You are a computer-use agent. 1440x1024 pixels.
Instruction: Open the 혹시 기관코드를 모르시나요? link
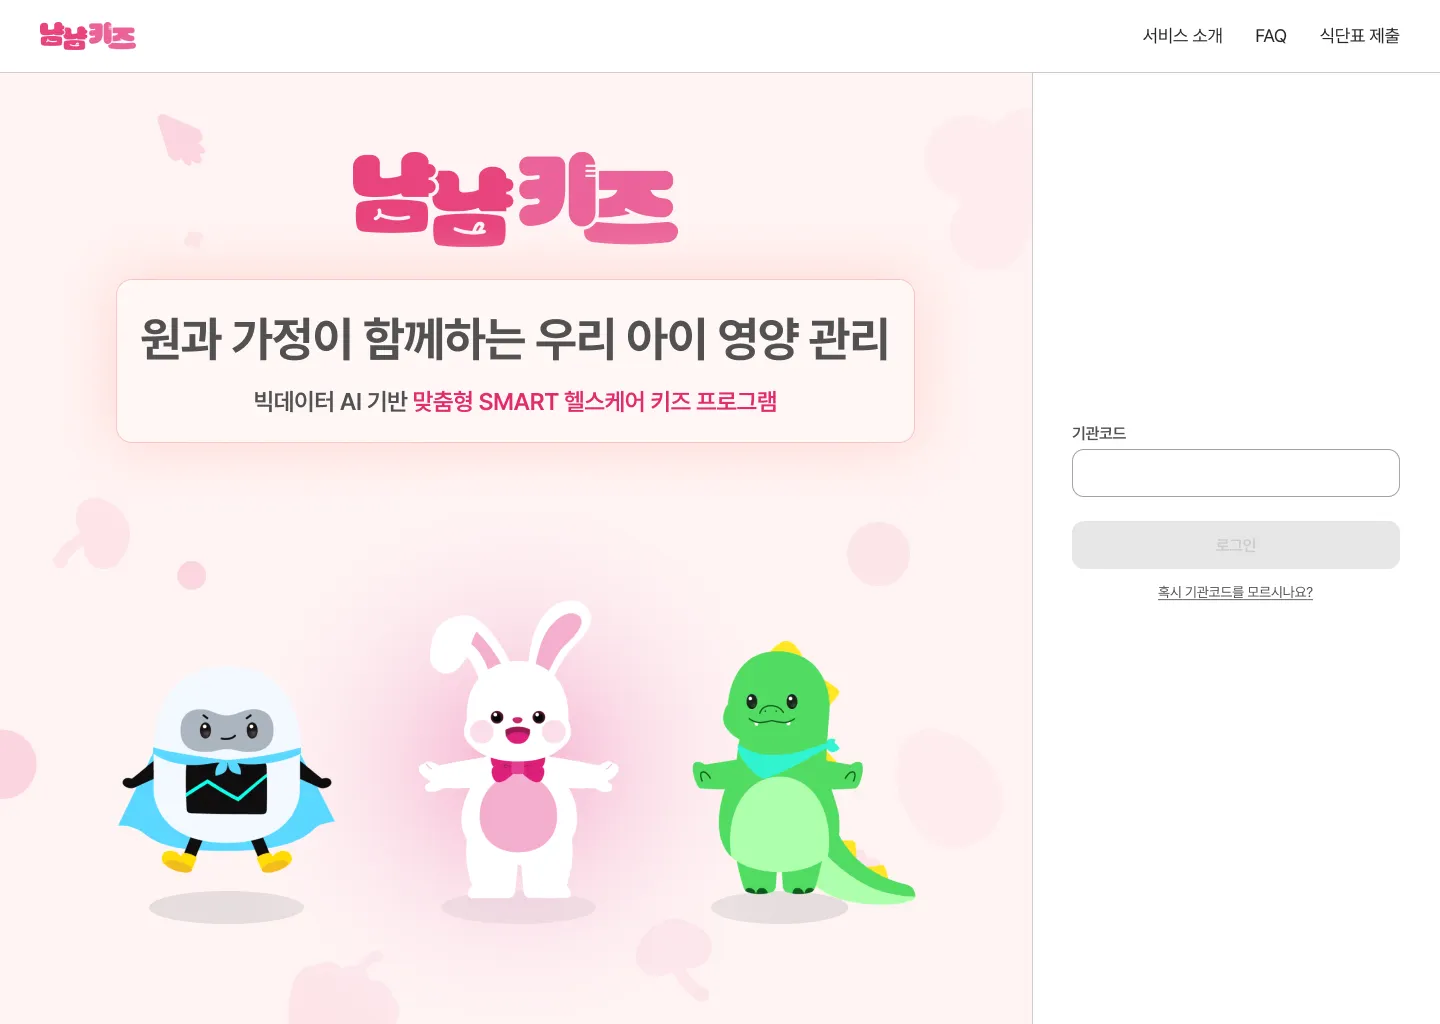(x=1235, y=592)
